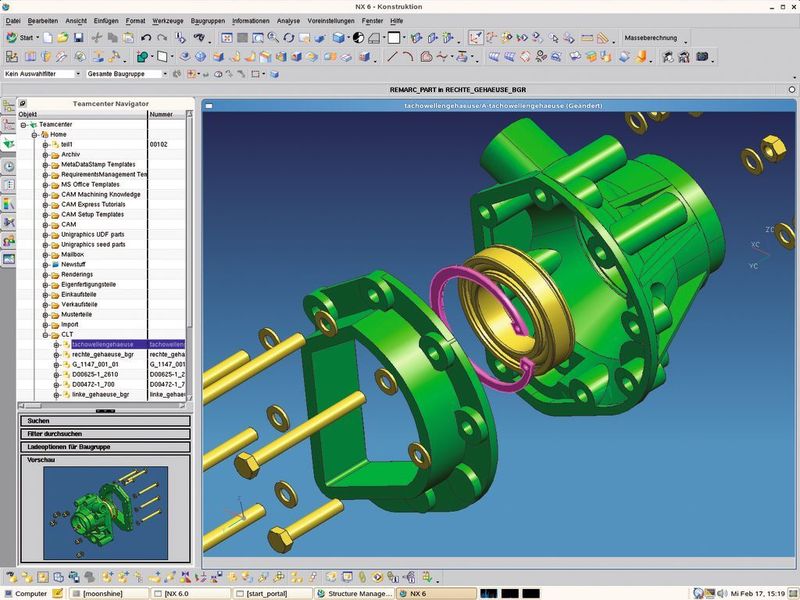800x600 pixels.
Task: Collapse the Vorschau preview panel
Action: 41,460
